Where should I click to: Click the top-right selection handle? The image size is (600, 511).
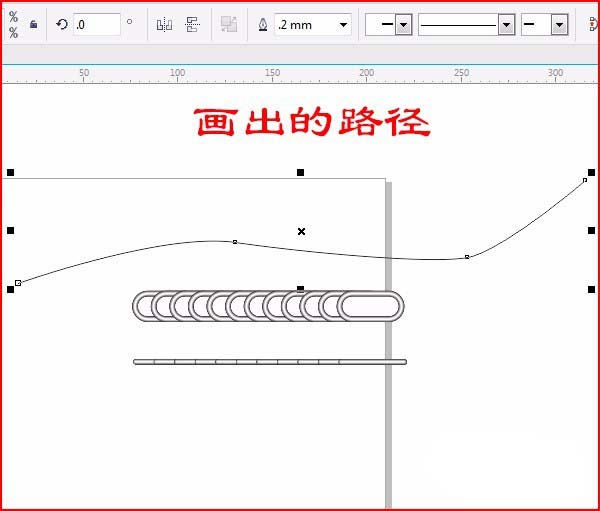click(x=591, y=173)
